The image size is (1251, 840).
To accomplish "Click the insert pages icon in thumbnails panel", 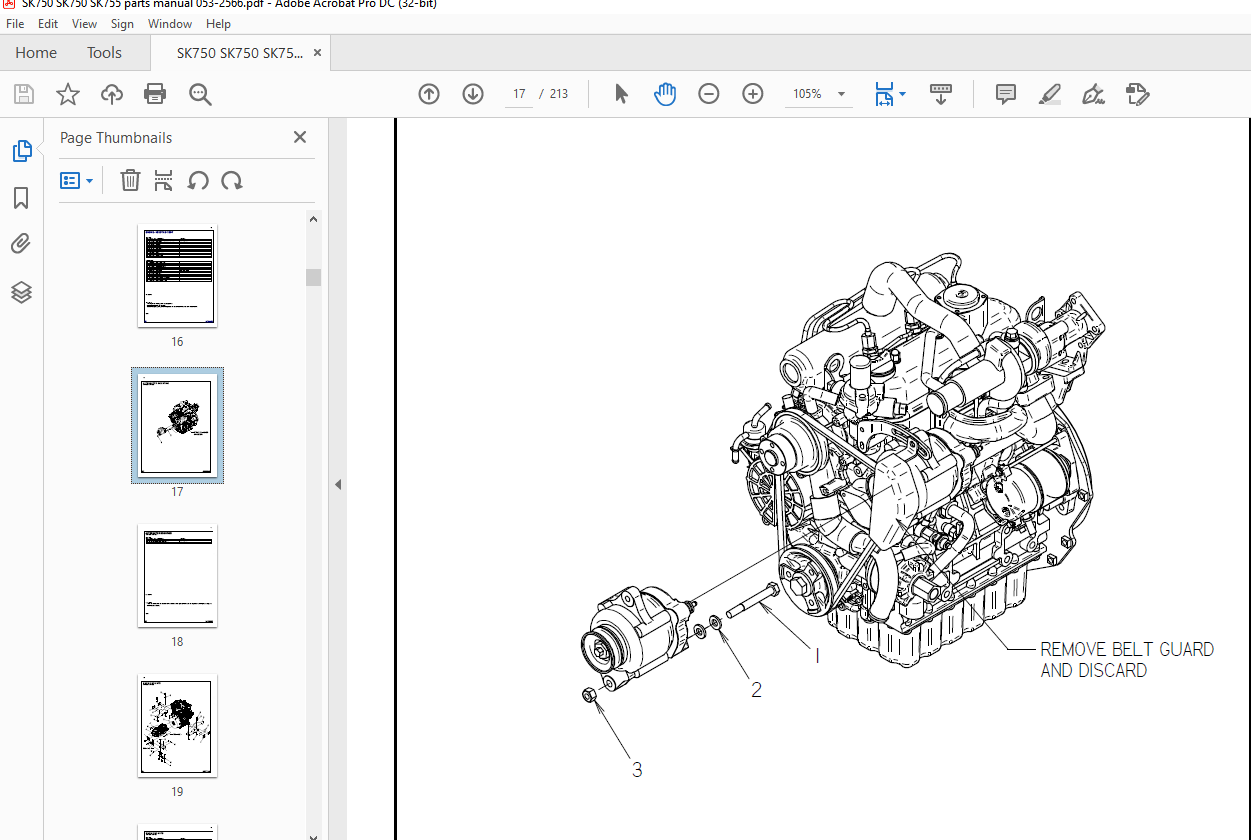I will click(x=164, y=180).
